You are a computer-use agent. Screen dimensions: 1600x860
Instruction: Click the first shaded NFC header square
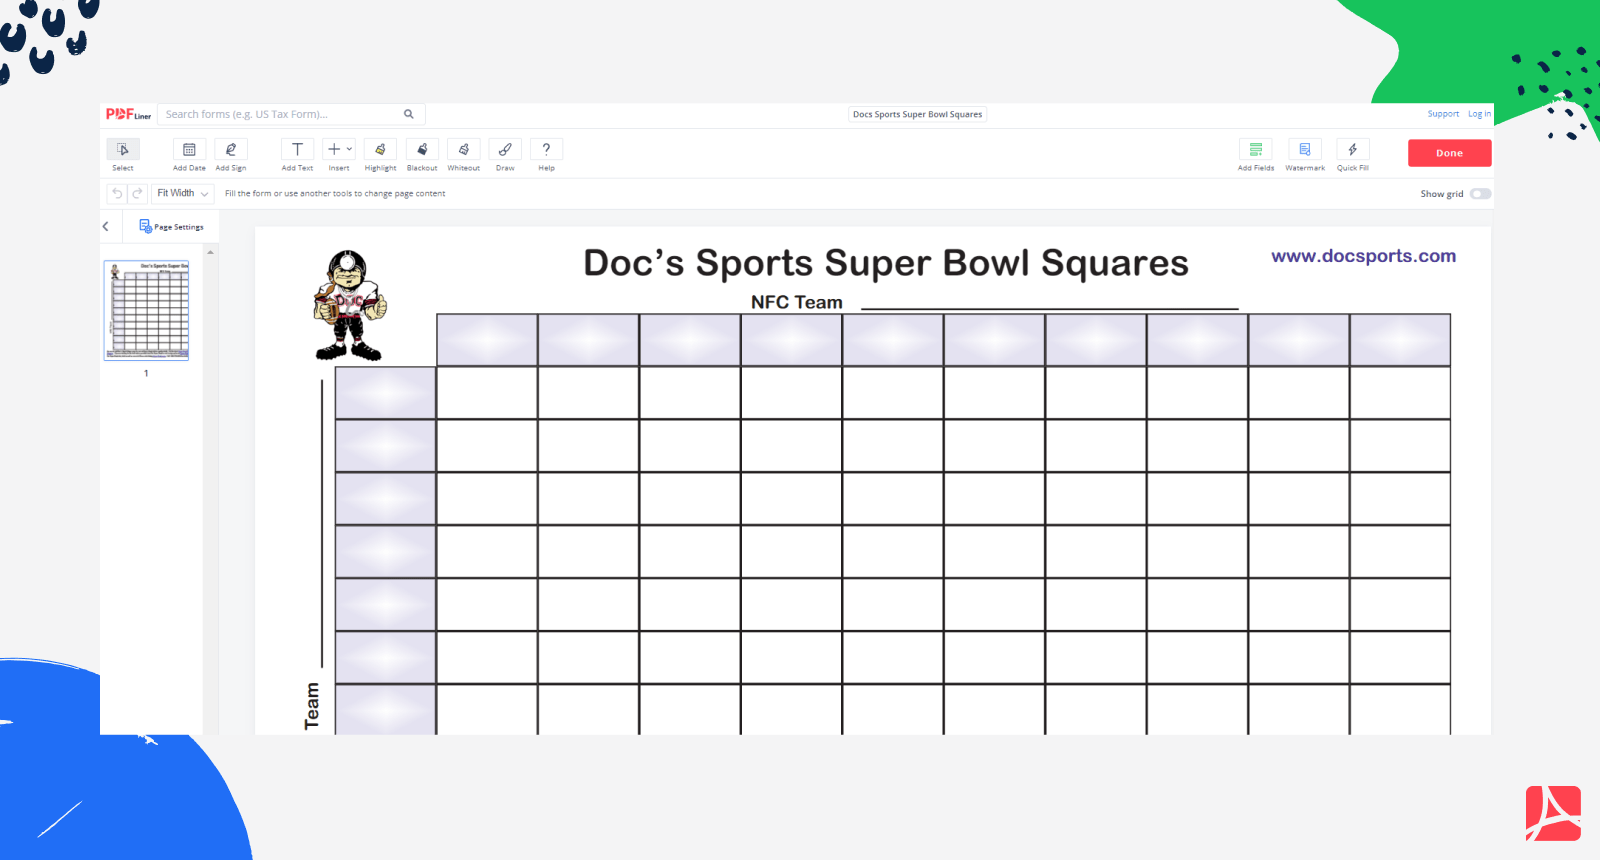[x=487, y=340]
